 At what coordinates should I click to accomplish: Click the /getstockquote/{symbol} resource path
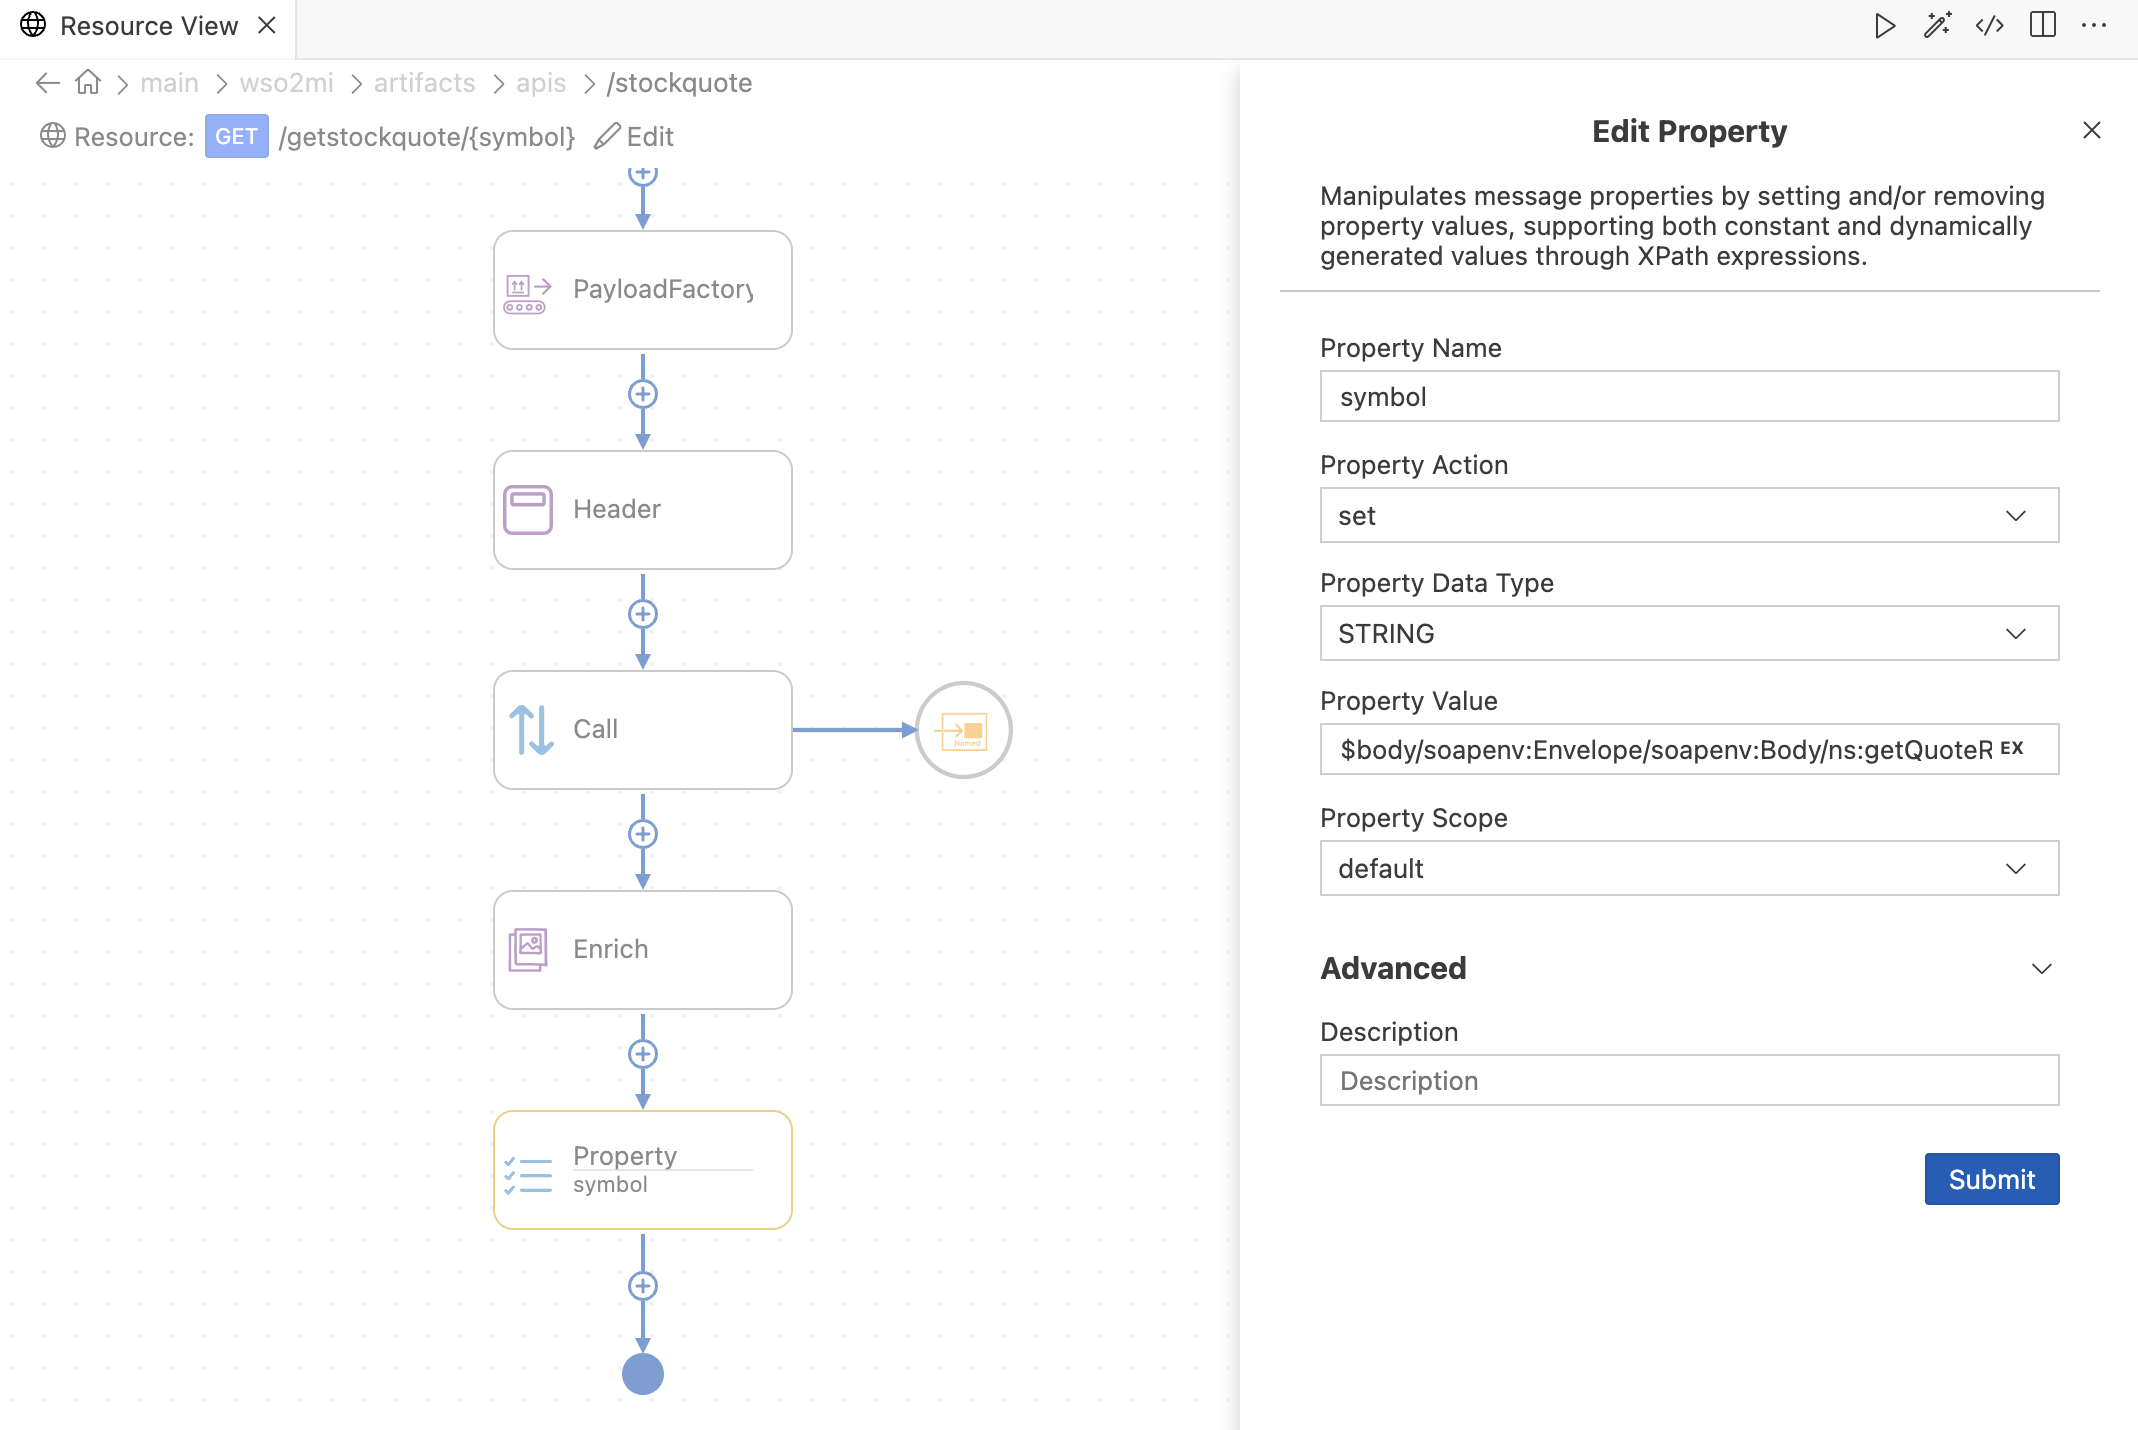pyautogui.click(x=427, y=136)
